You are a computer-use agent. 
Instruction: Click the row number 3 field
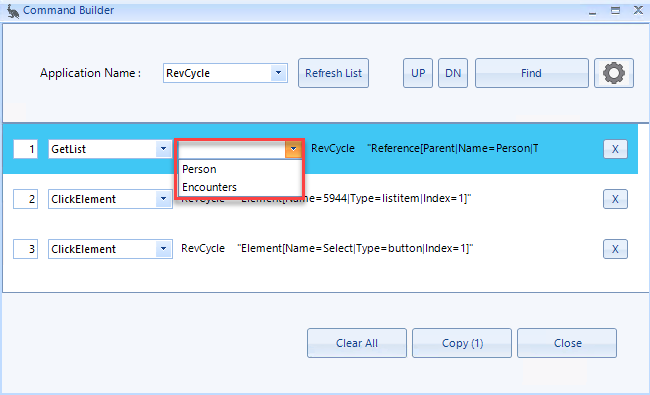26,249
